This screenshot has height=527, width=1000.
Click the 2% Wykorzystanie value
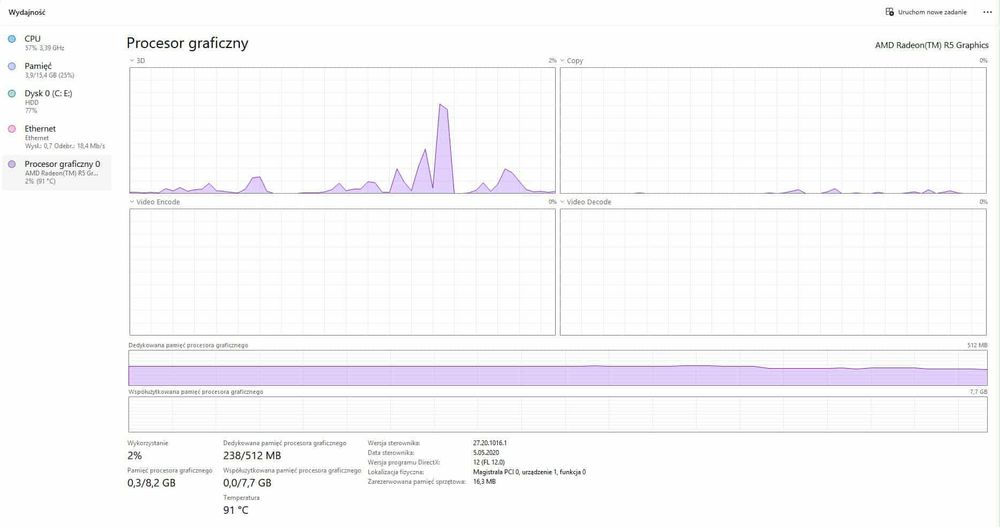click(x=135, y=456)
